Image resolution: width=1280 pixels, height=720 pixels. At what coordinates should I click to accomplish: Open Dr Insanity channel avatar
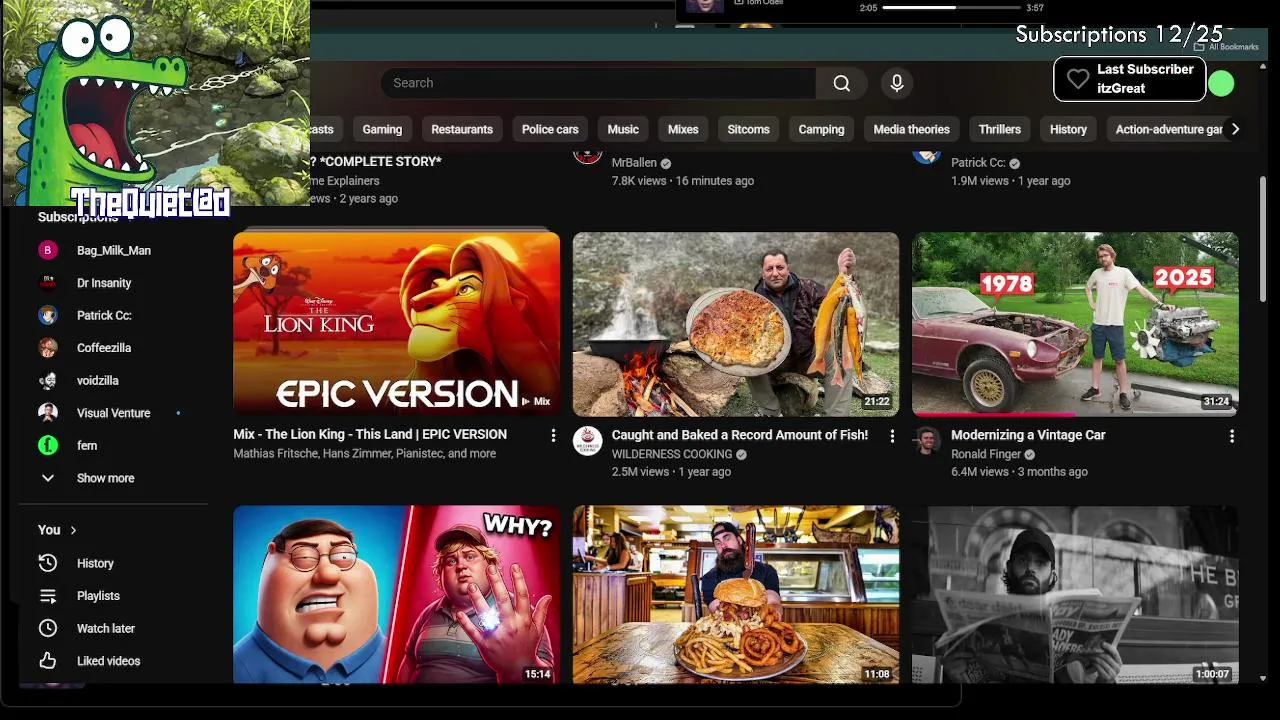[48, 283]
